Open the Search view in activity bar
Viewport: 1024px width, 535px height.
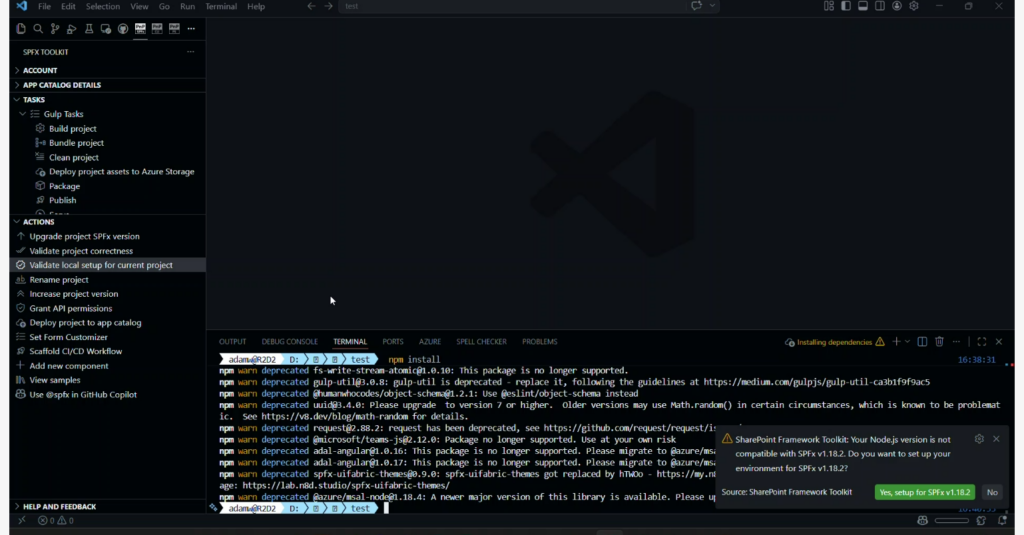pos(38,29)
